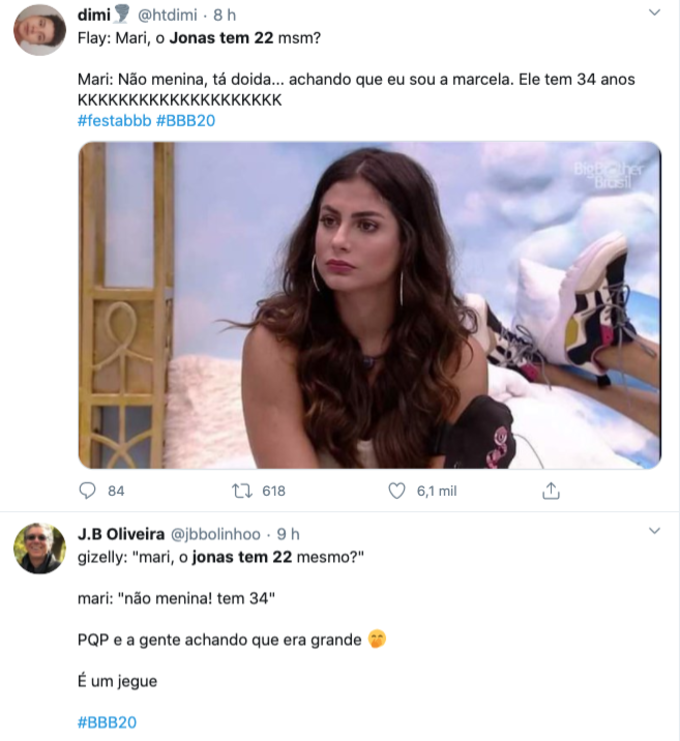
Task: Open the 9 h timestamp on J.B Oliveira's tweet
Action: click(x=288, y=533)
